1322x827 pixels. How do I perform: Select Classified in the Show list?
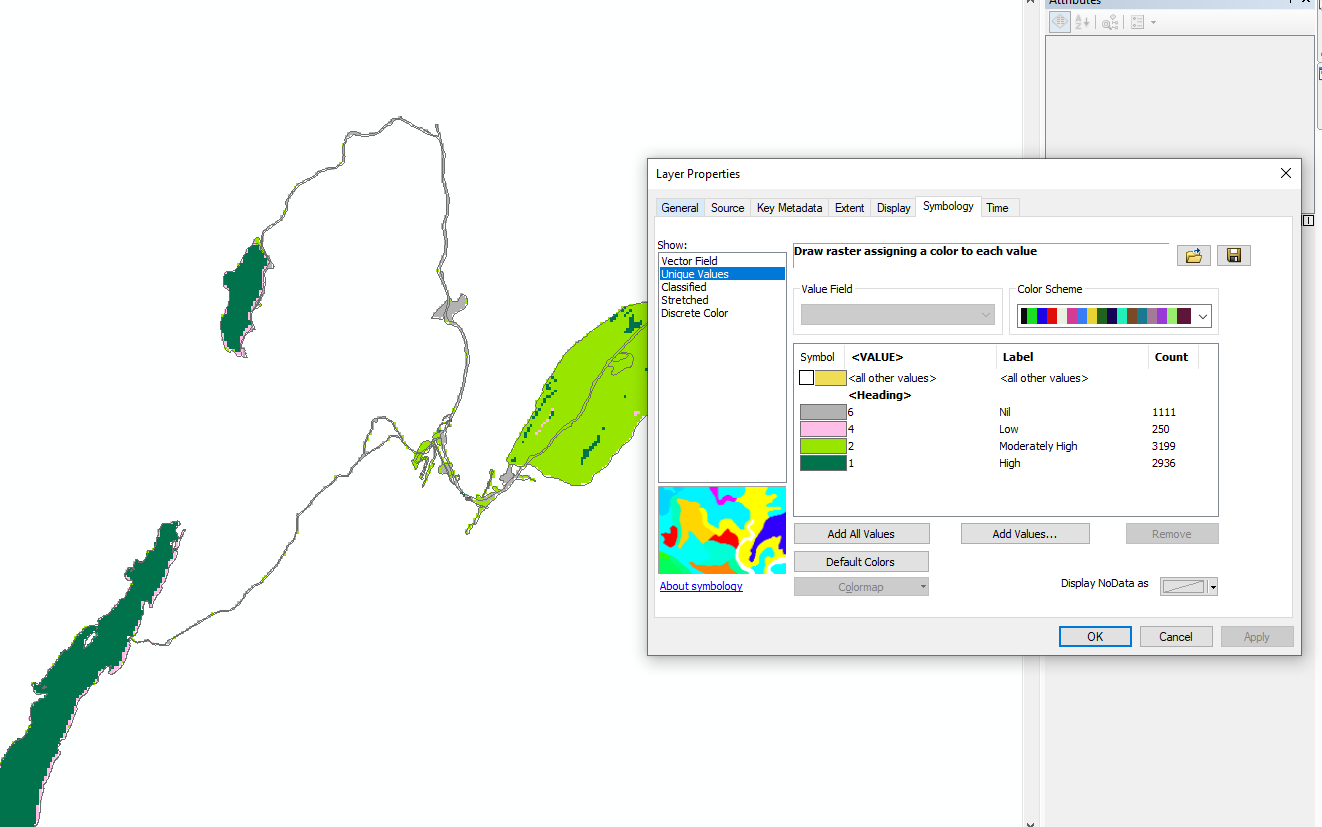[722, 287]
